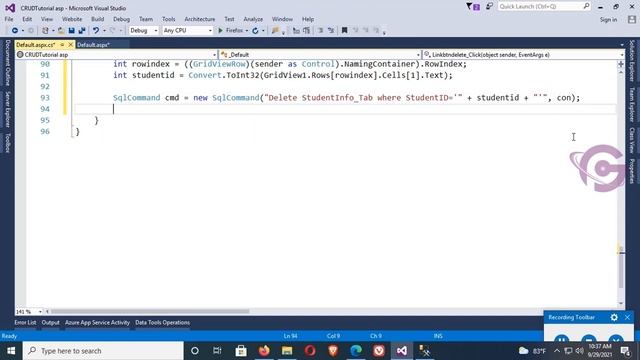The image size is (640, 360).
Task: Open File Explorer from the taskbar
Action: point(287,351)
